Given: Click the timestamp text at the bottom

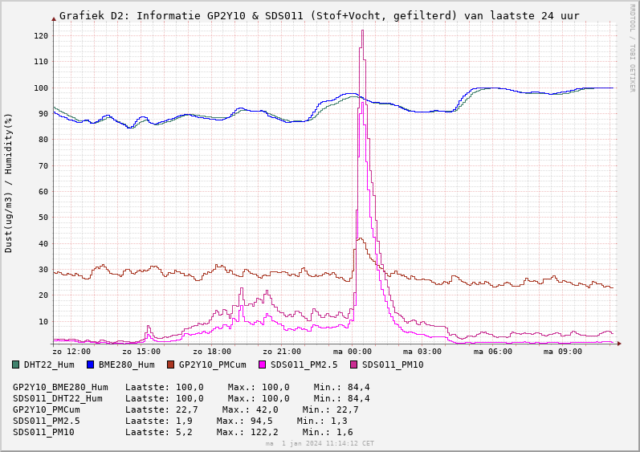Looking at the screenshot, I should [320, 443].
